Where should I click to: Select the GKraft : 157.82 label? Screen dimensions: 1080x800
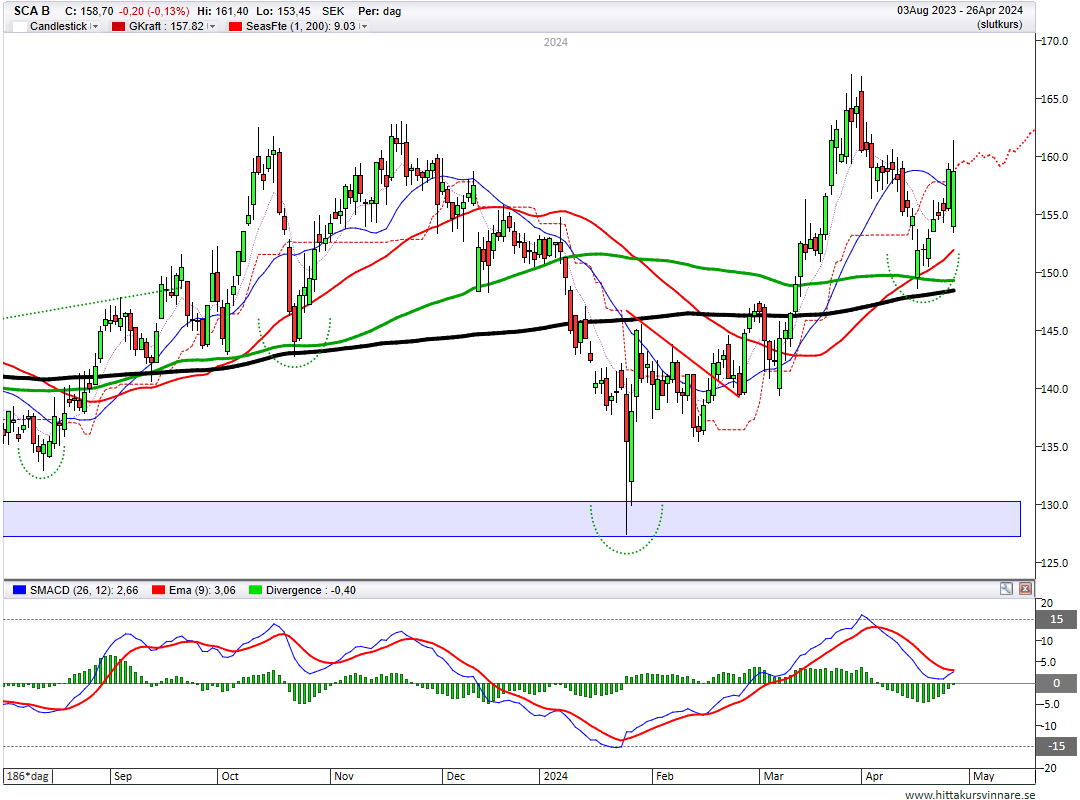pos(167,26)
